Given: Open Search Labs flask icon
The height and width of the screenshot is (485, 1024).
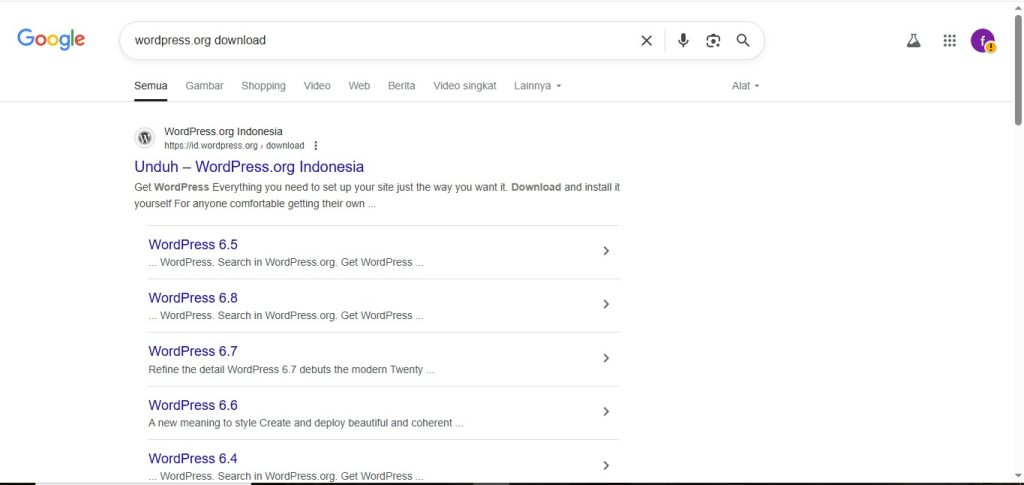Looking at the screenshot, I should pos(913,41).
